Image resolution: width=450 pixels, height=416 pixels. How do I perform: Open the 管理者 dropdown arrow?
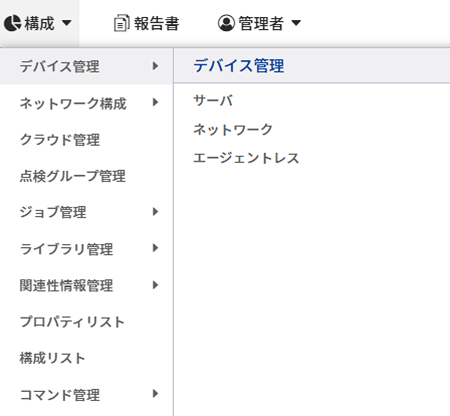(296, 23)
